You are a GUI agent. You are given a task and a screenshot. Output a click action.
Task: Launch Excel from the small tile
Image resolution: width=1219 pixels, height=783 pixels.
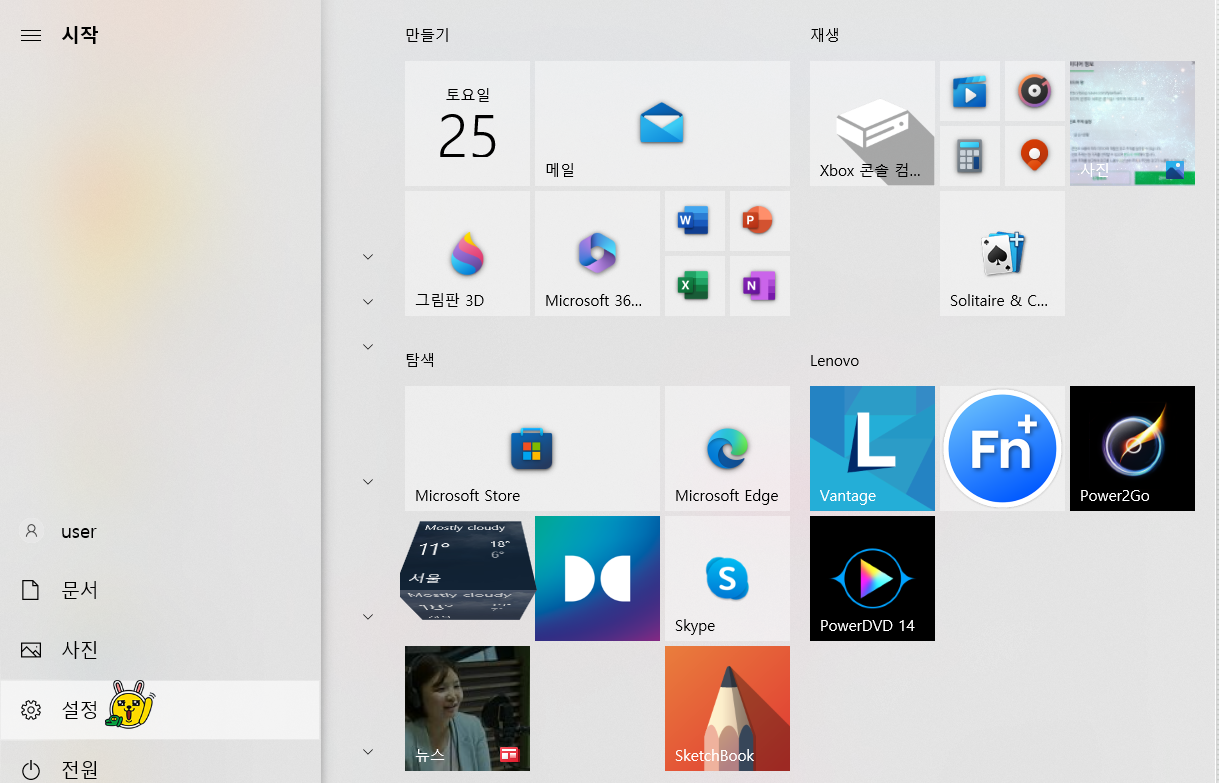coord(695,286)
